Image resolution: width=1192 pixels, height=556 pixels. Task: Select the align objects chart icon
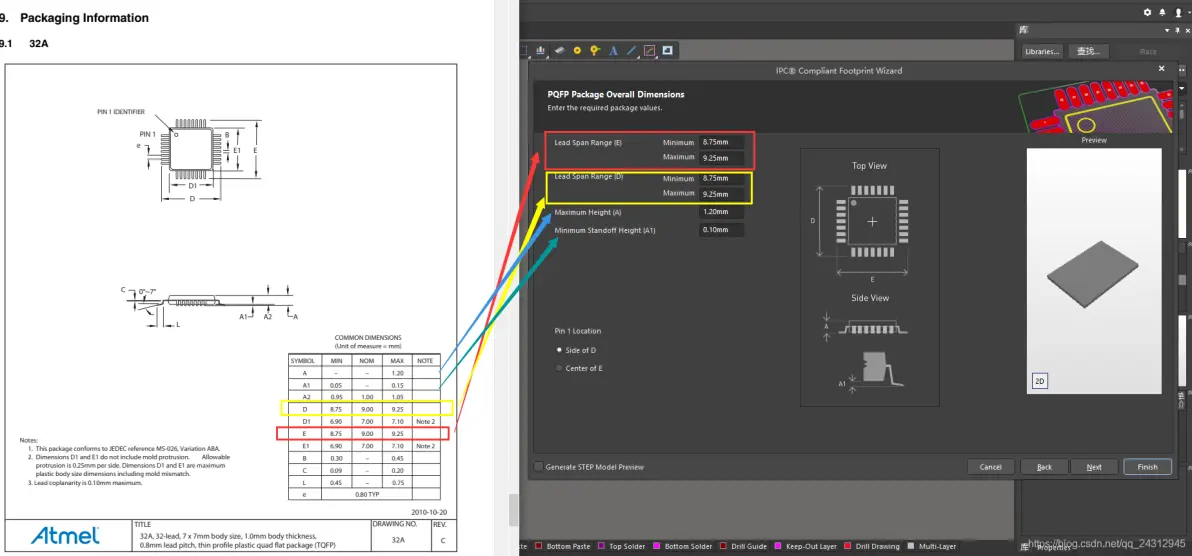pyautogui.click(x=541, y=51)
